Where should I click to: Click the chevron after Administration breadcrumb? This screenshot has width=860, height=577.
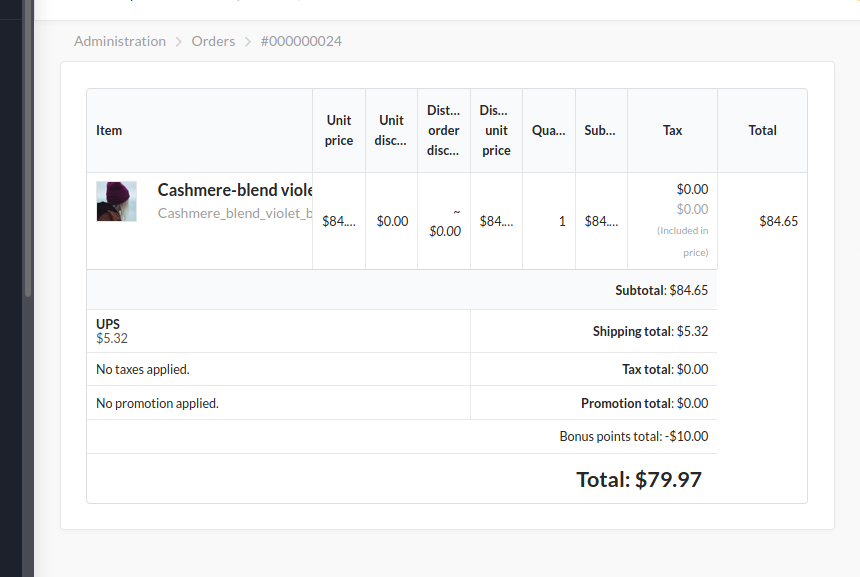point(179,42)
